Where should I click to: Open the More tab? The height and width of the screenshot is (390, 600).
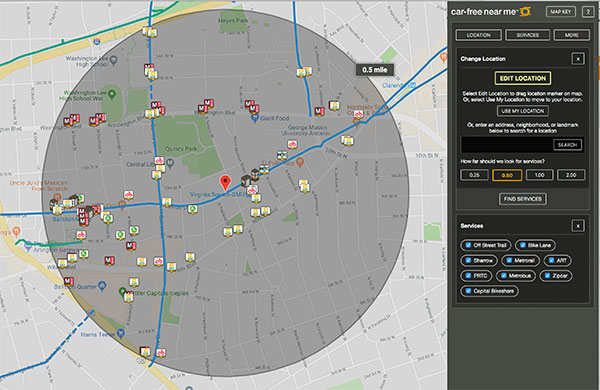click(x=571, y=35)
